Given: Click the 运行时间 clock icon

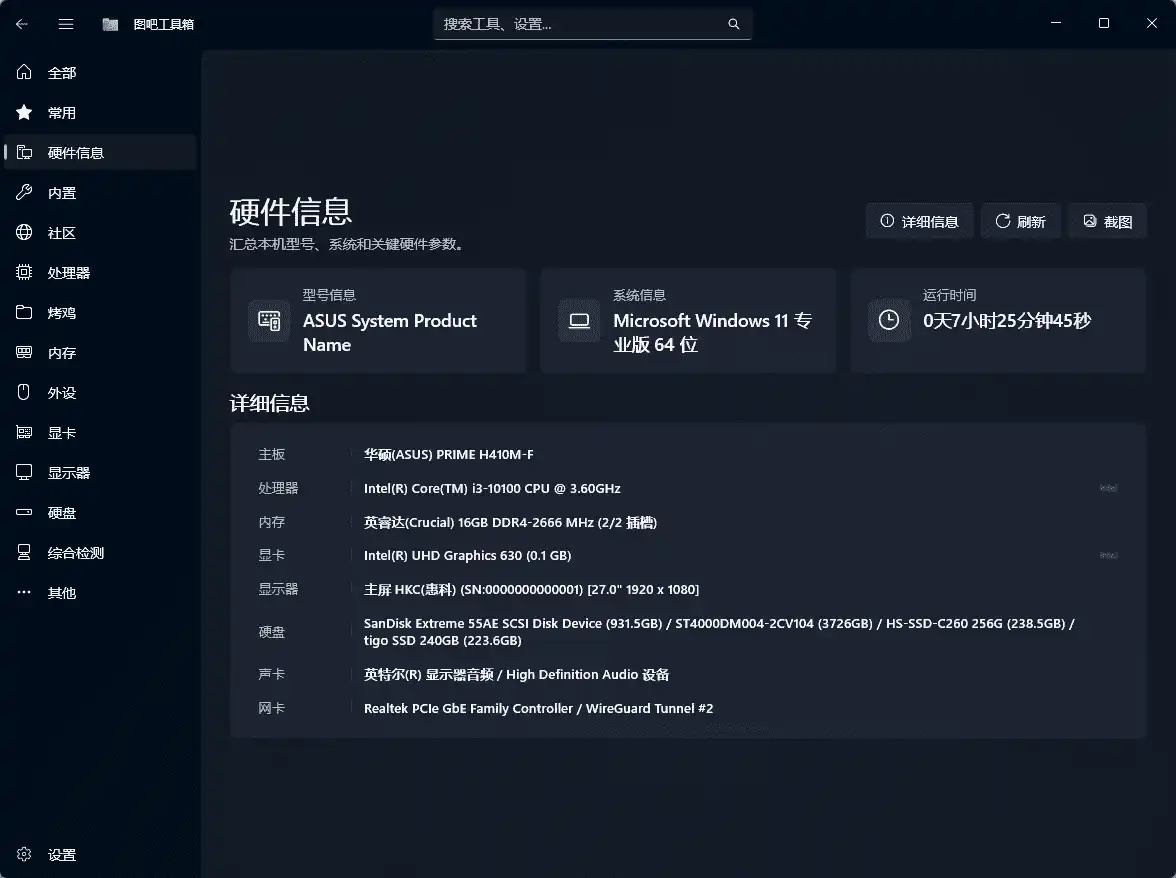Looking at the screenshot, I should tap(889, 321).
